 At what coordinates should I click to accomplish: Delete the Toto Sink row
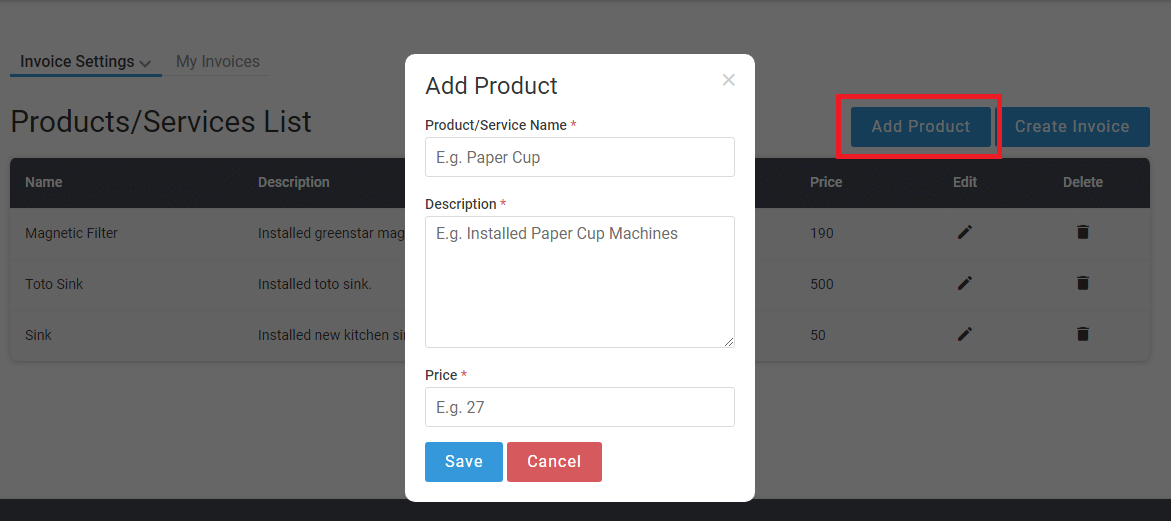tap(1083, 284)
